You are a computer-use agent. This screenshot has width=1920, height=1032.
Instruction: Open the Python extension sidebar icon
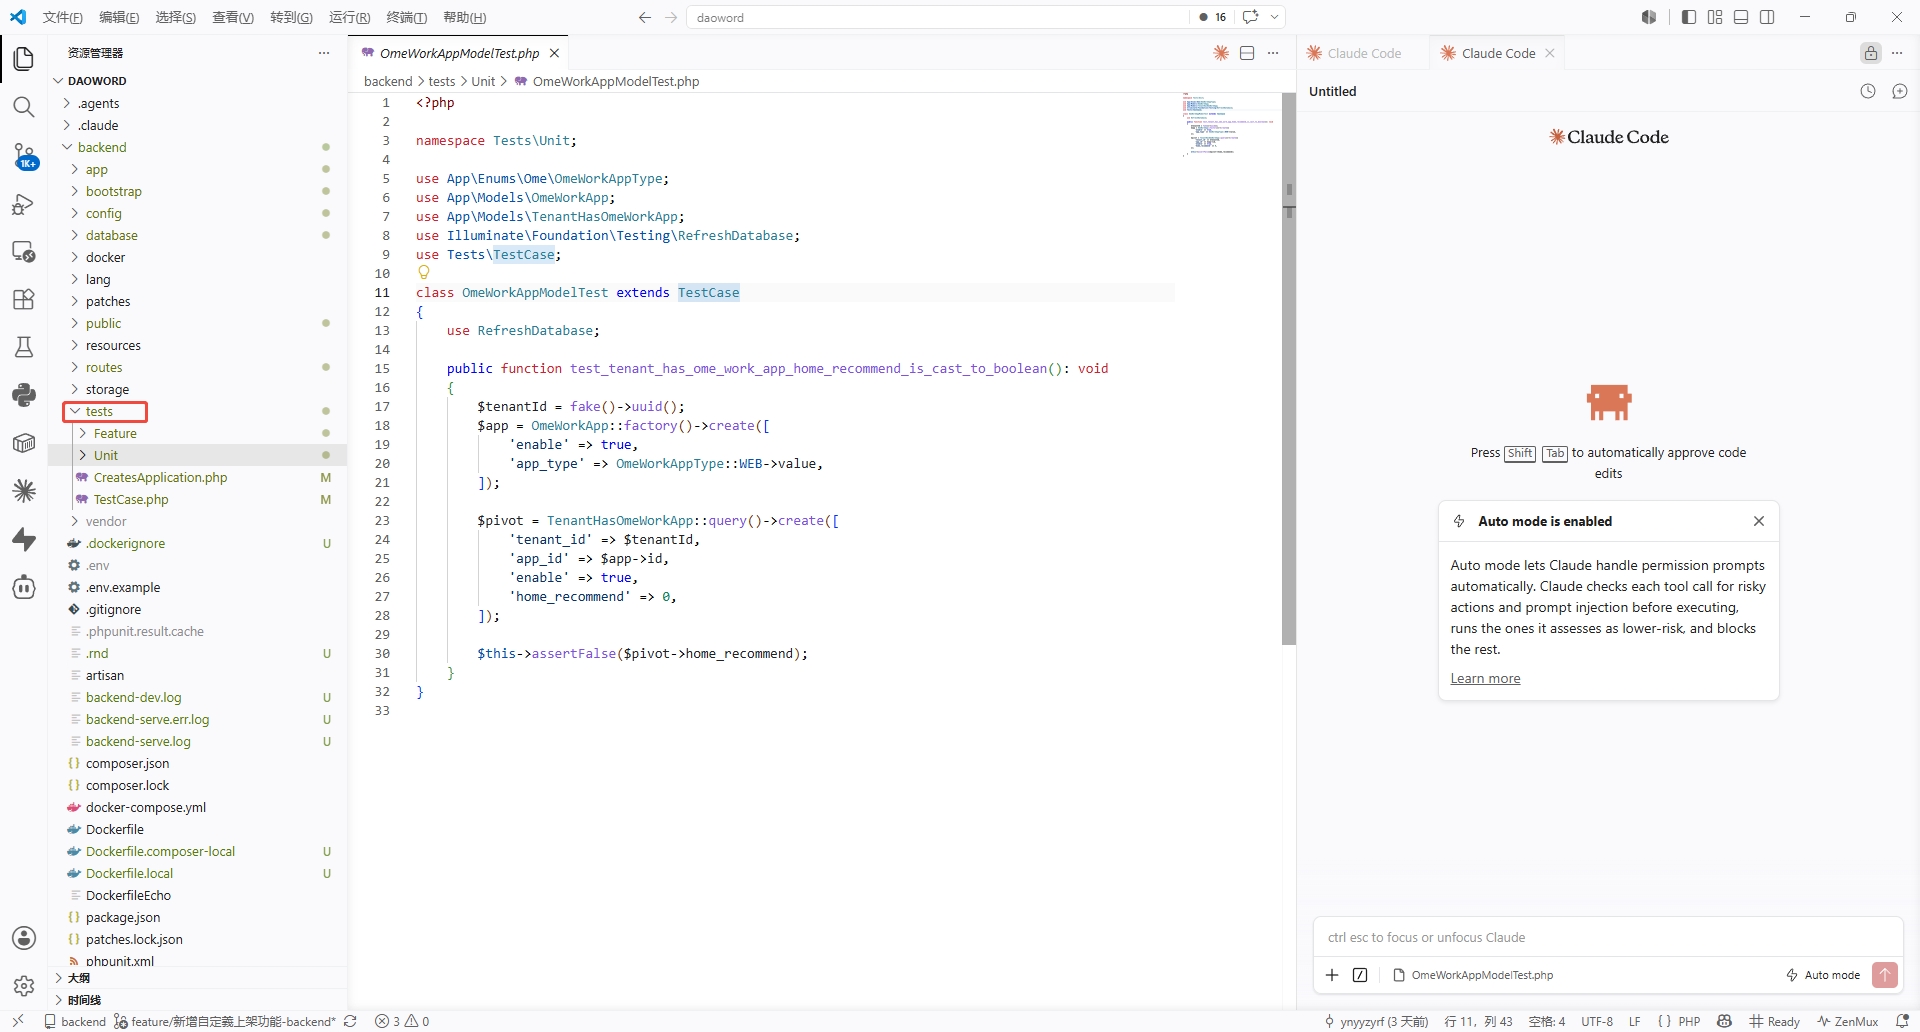(24, 395)
